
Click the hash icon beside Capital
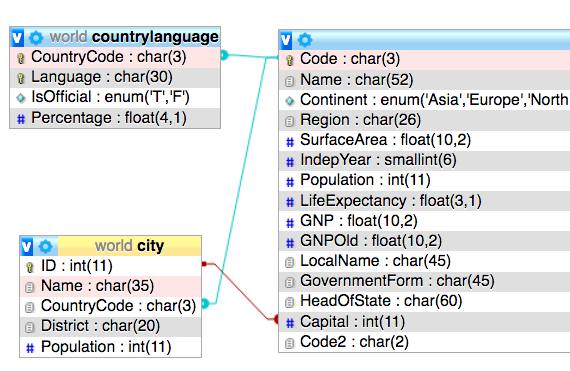[x=290, y=323]
